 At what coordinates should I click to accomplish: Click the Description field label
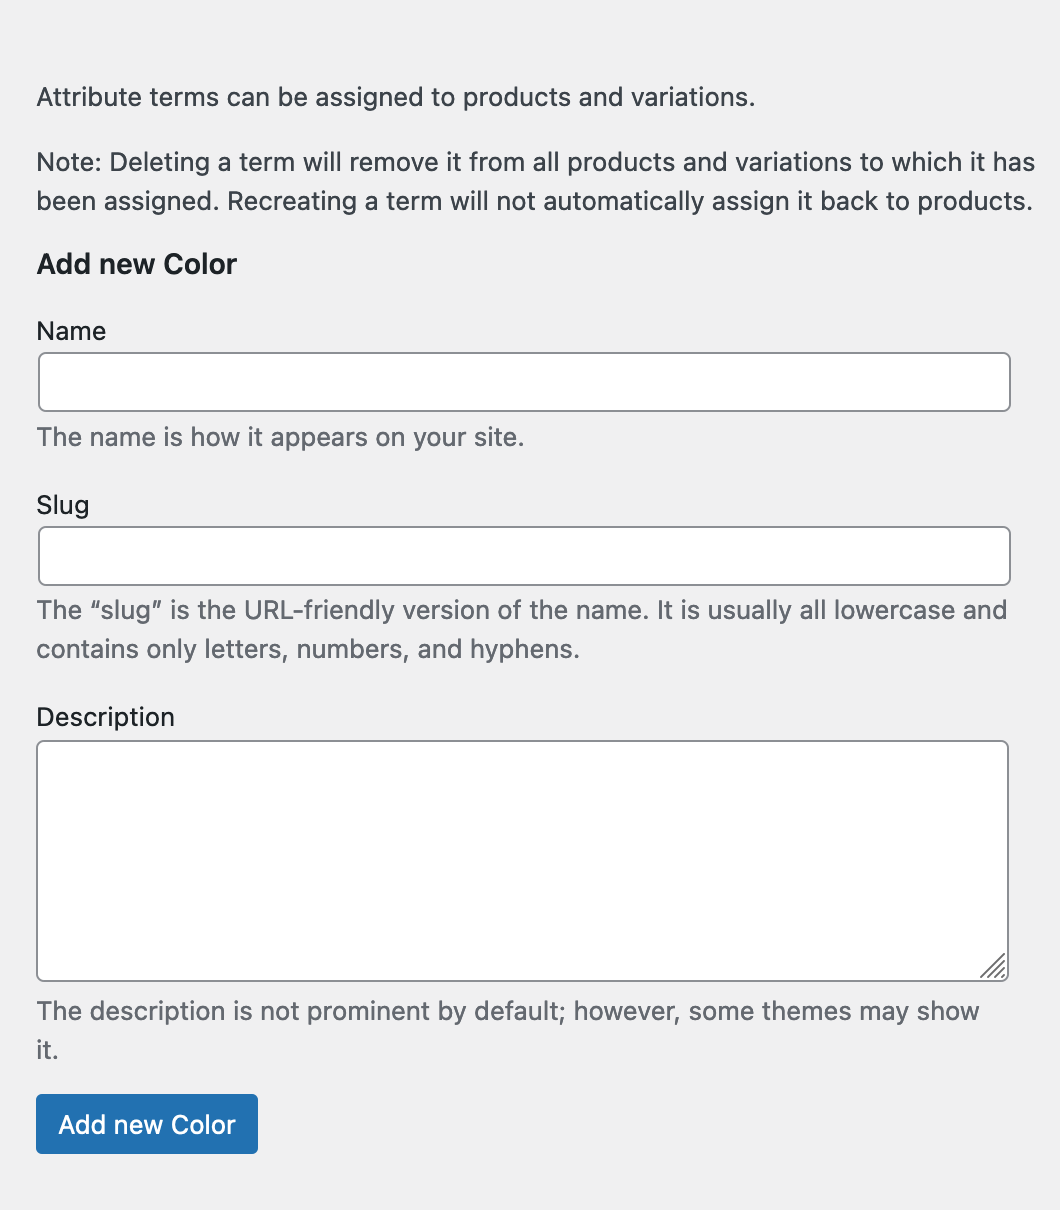pos(105,717)
